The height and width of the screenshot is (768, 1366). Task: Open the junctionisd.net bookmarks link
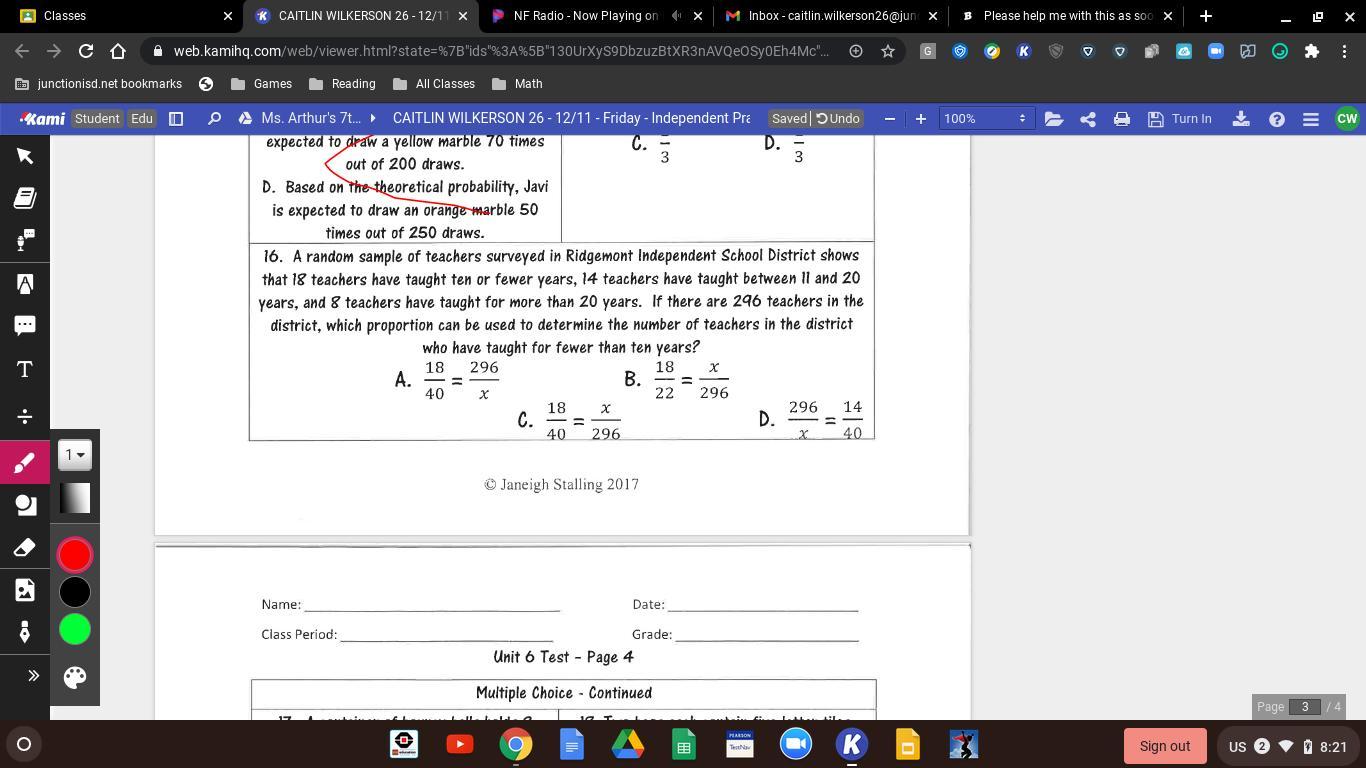coord(97,84)
